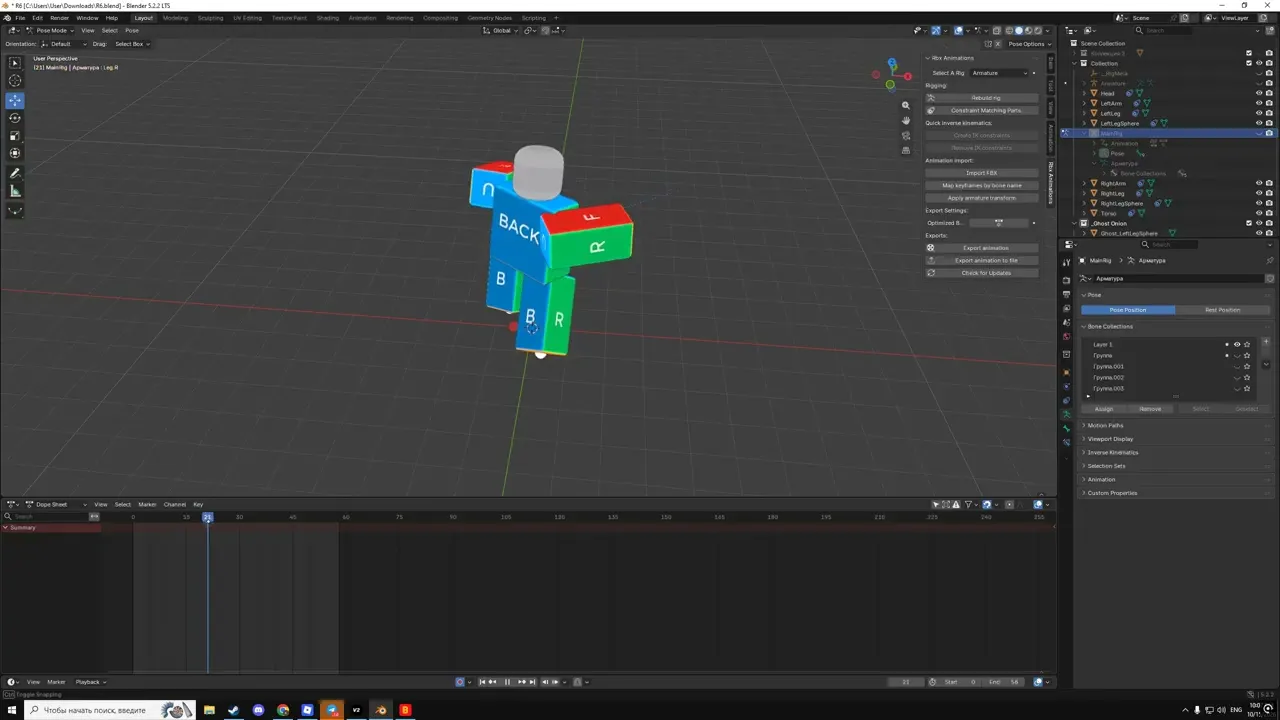Open Steam from the Windows taskbar

coord(234,710)
